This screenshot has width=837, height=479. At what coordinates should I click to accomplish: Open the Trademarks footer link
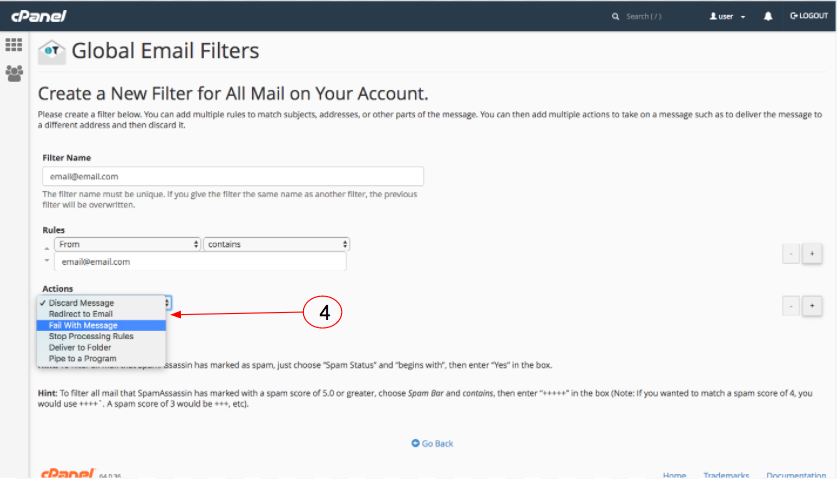pyautogui.click(x=726, y=475)
